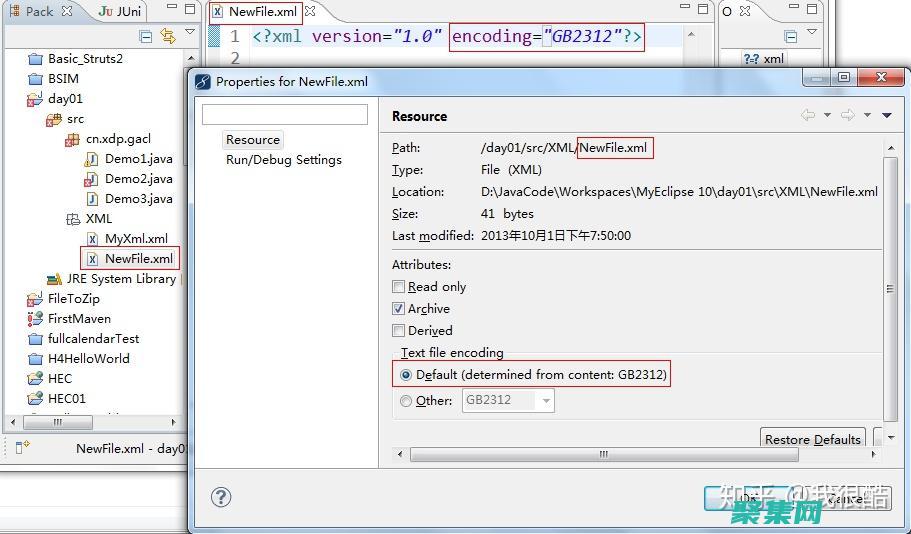Open the GB2312 encoding dropdown
911x534 pixels.
(x=545, y=401)
